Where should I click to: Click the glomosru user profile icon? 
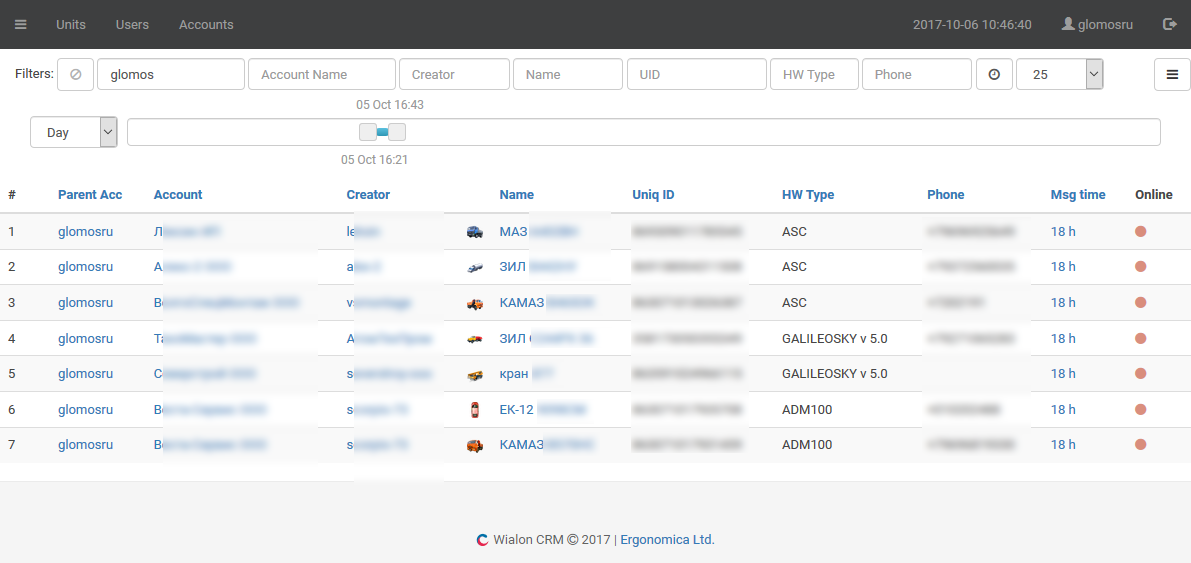1068,24
